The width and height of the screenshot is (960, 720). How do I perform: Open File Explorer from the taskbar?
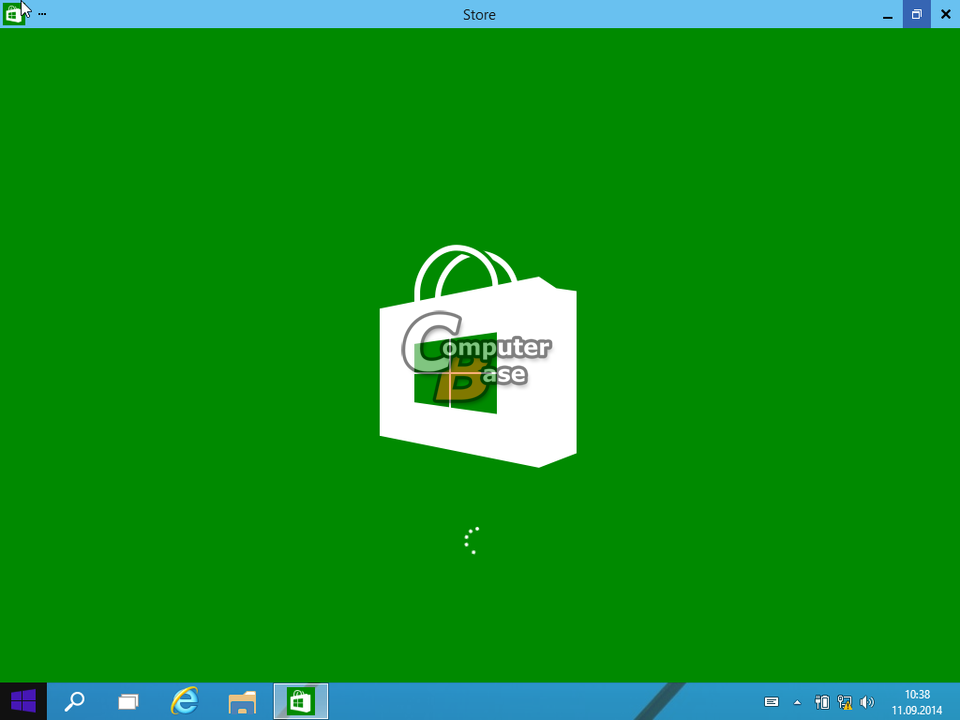coord(242,701)
